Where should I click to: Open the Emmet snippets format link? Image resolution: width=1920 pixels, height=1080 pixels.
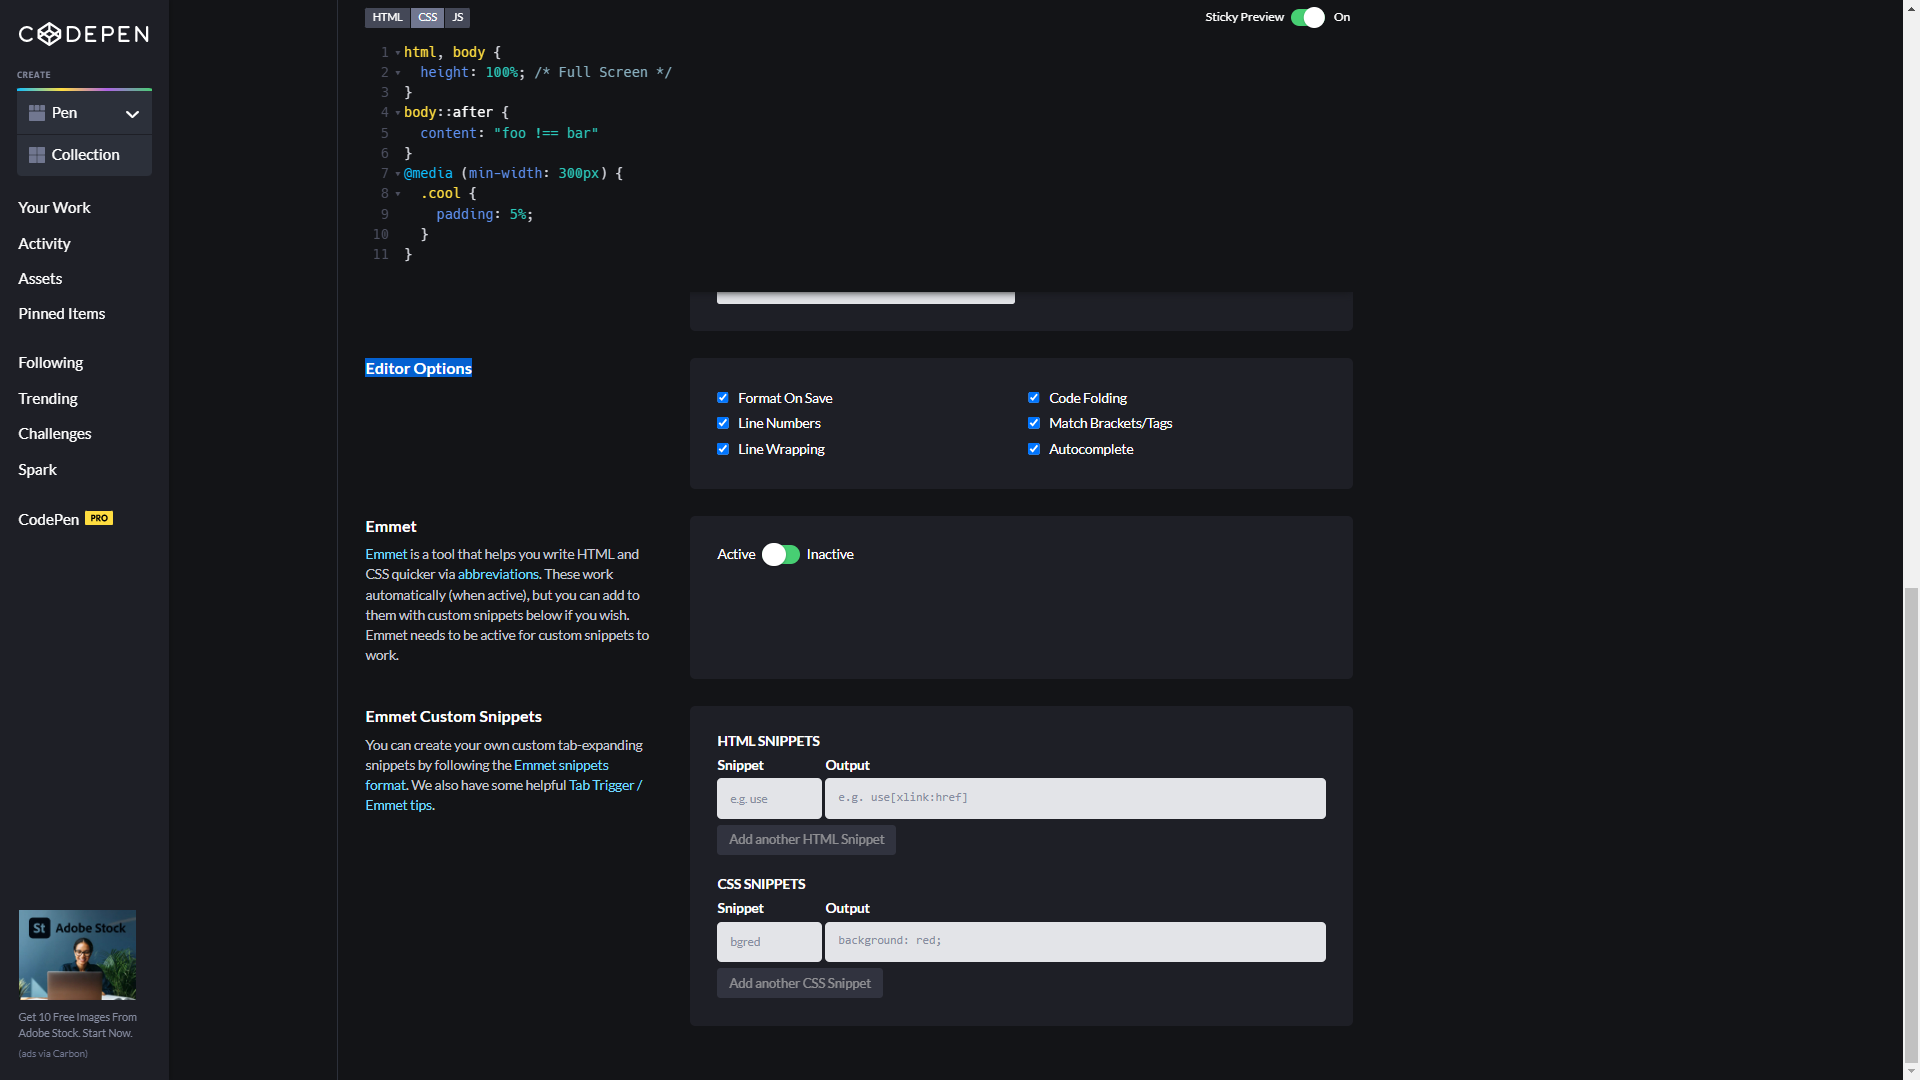click(x=561, y=765)
